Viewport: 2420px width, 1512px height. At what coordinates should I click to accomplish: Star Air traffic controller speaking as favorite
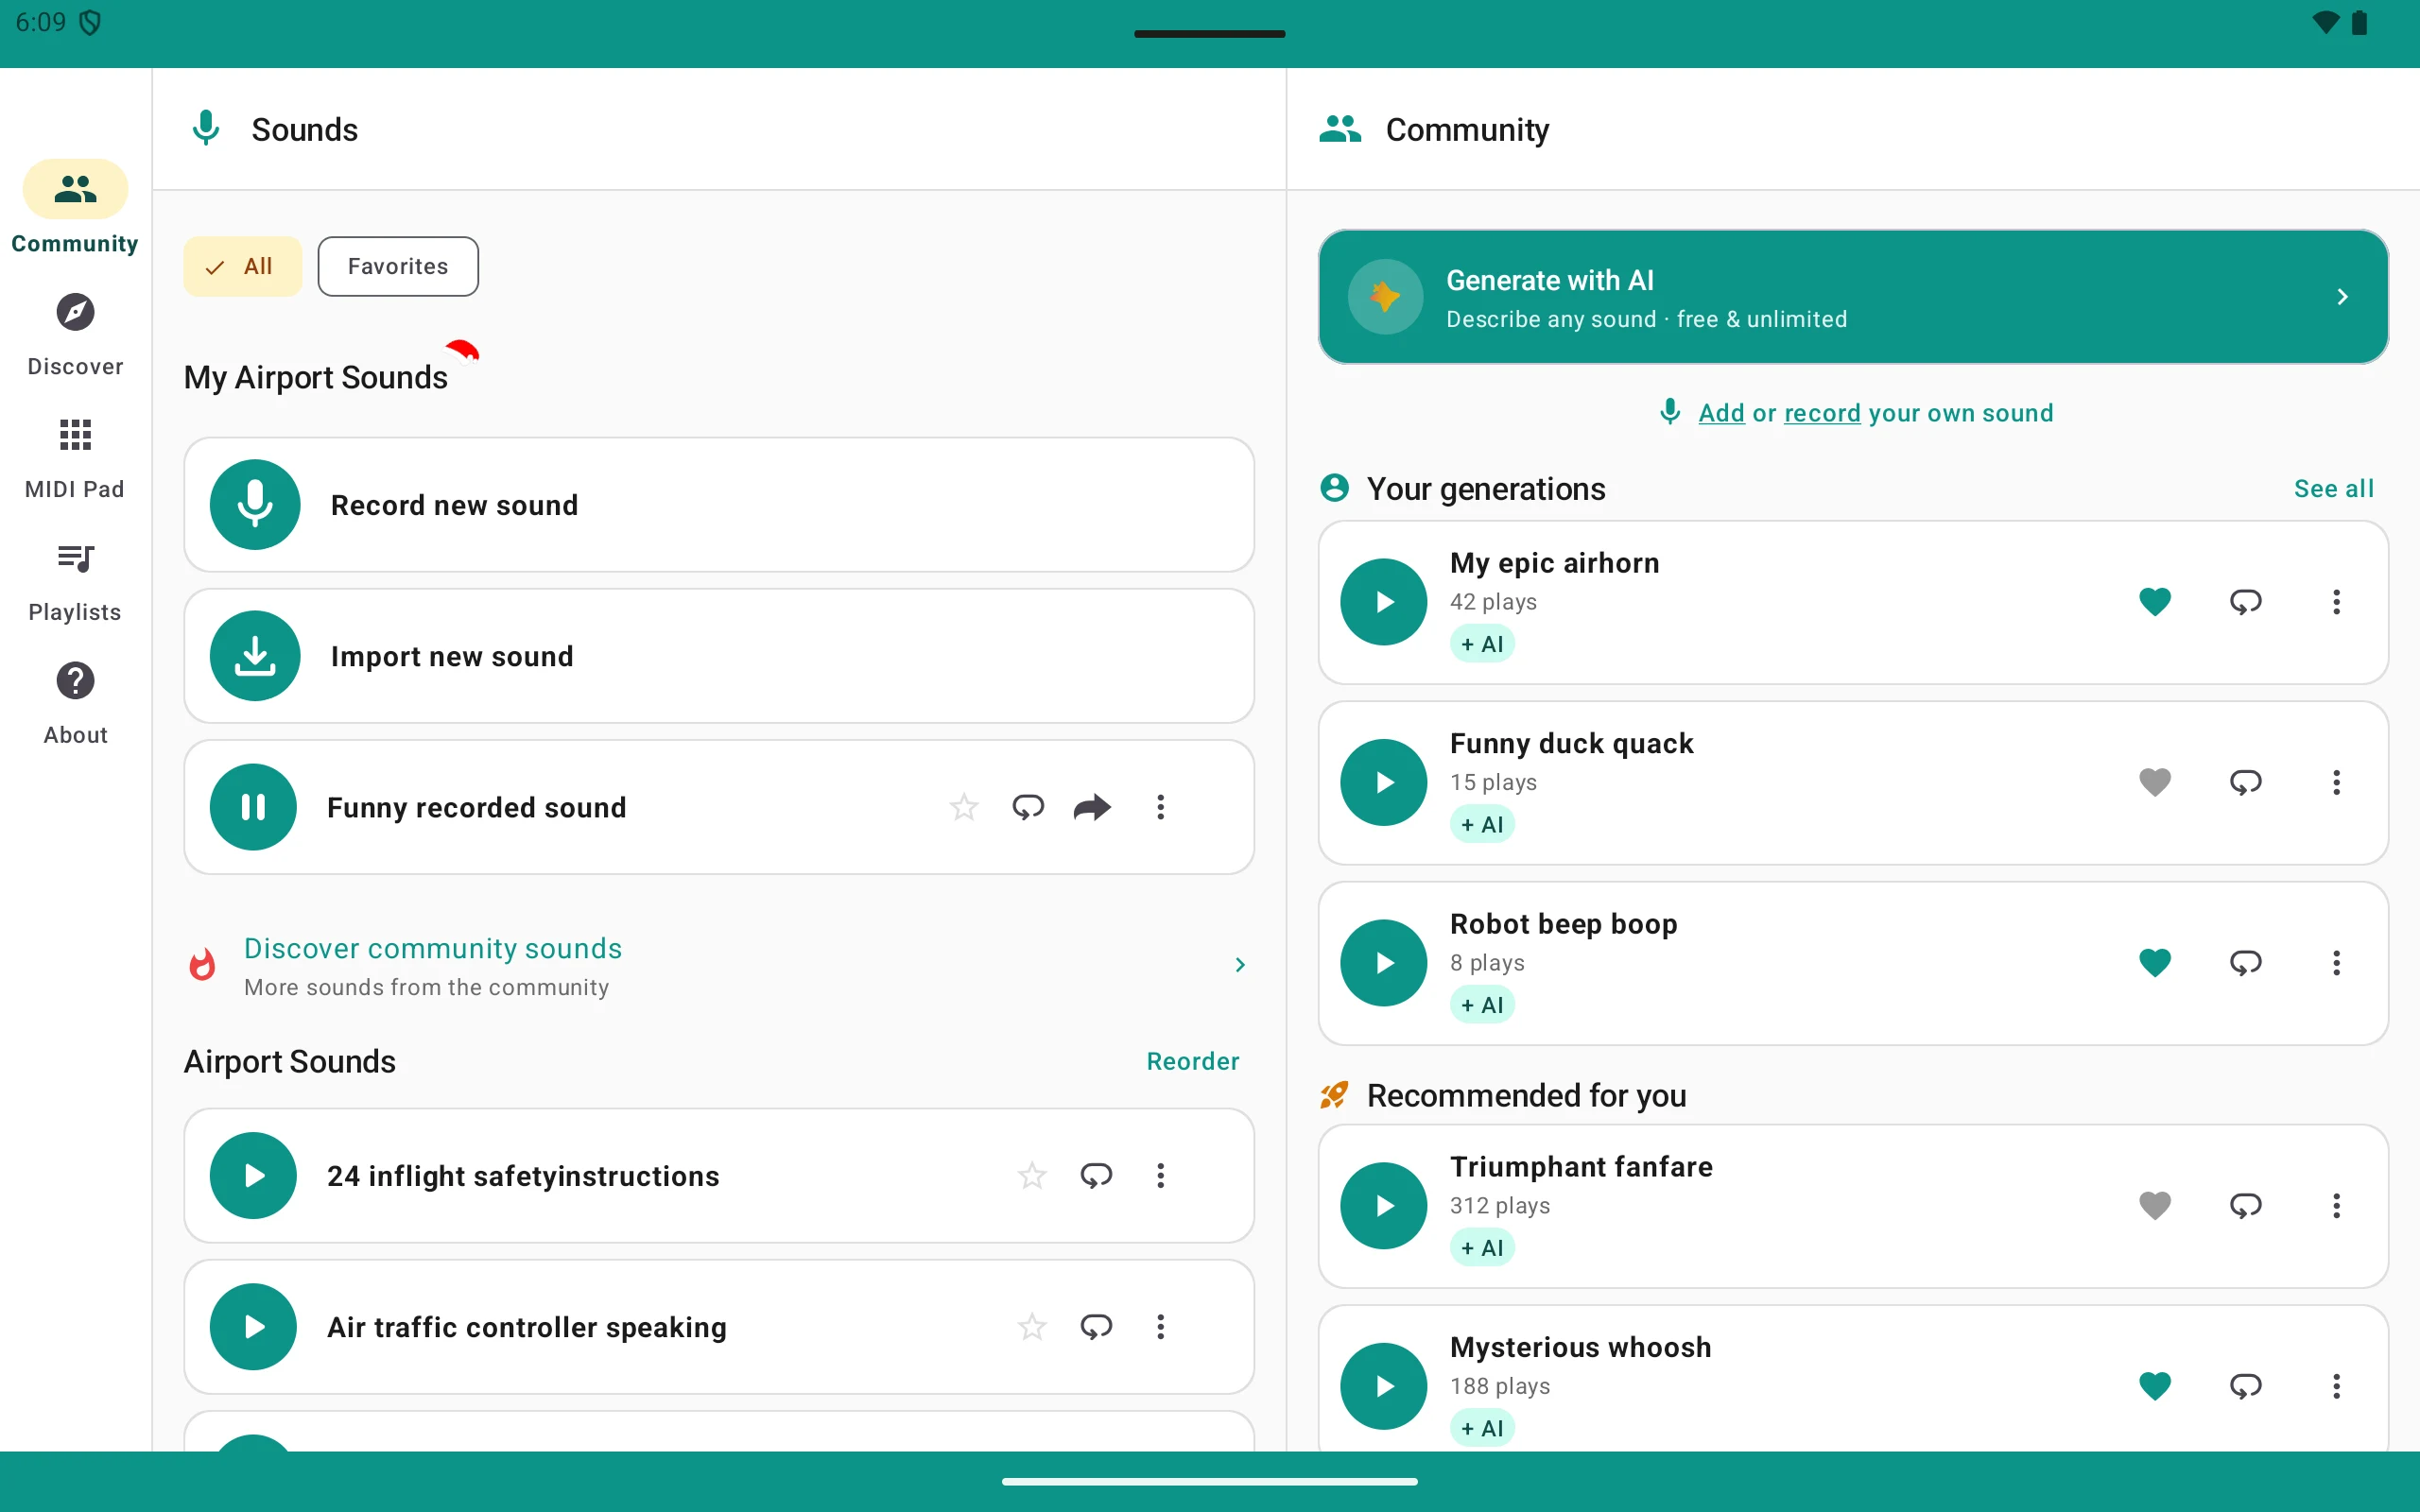click(1032, 1327)
